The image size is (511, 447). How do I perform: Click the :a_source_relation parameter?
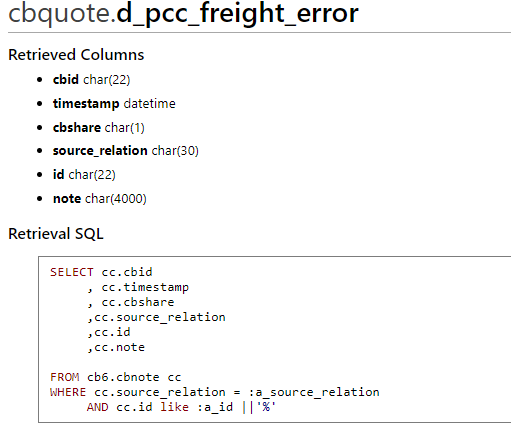[x=314, y=392]
